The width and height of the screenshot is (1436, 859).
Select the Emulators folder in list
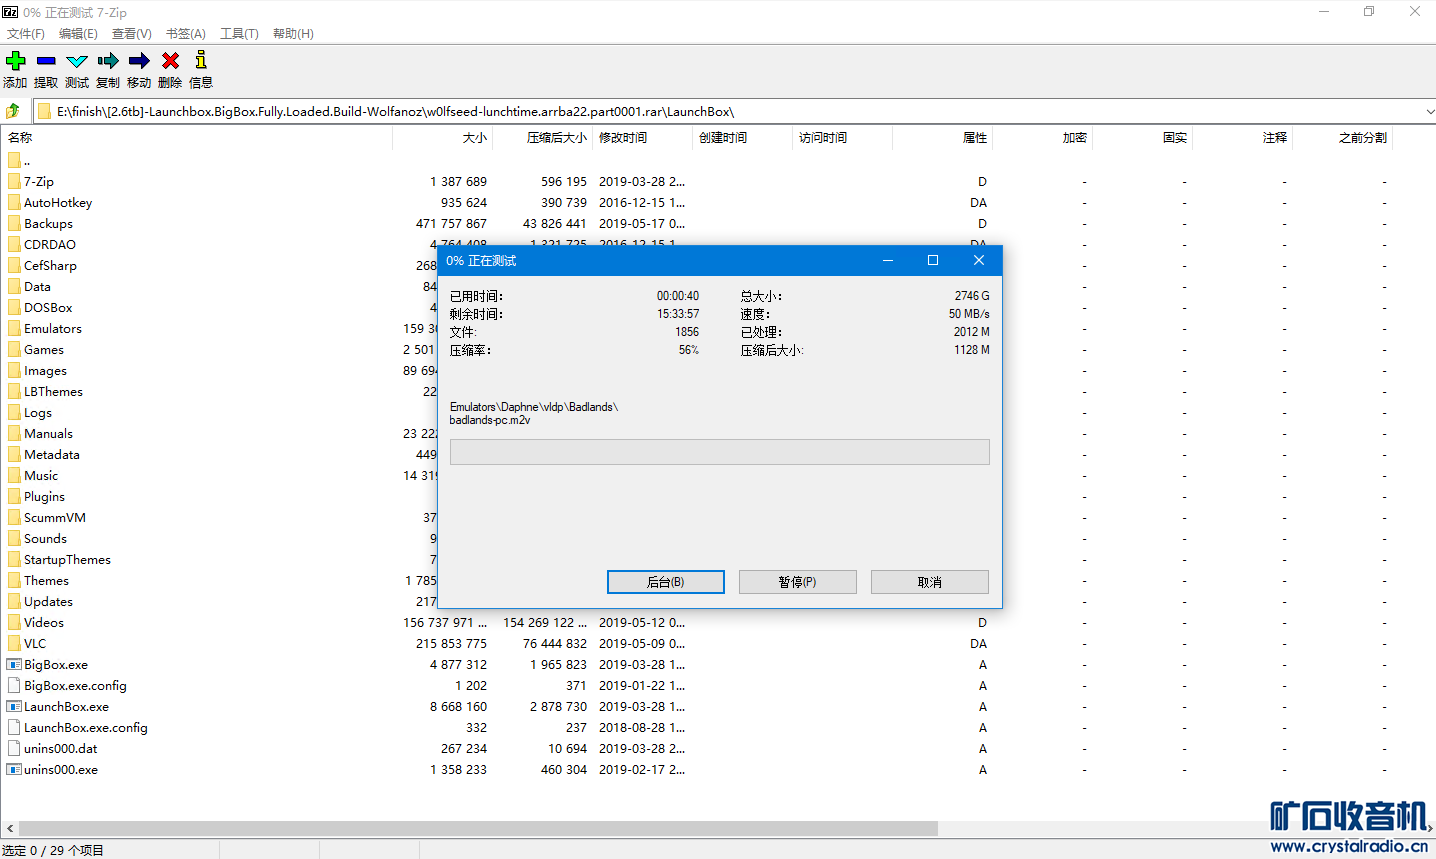pyautogui.click(x=53, y=329)
